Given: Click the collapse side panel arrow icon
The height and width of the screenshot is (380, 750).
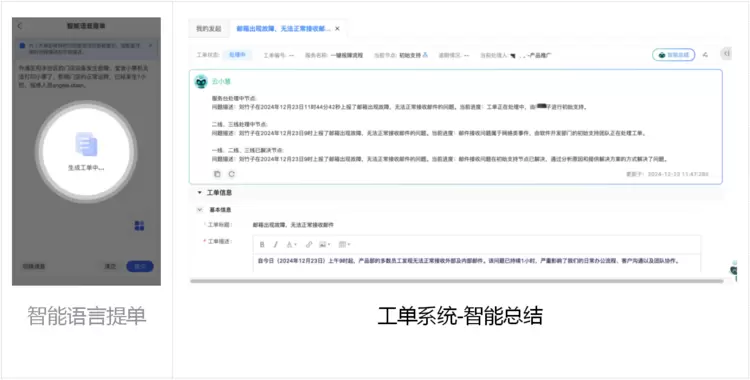Looking at the screenshot, I should pos(726,54).
